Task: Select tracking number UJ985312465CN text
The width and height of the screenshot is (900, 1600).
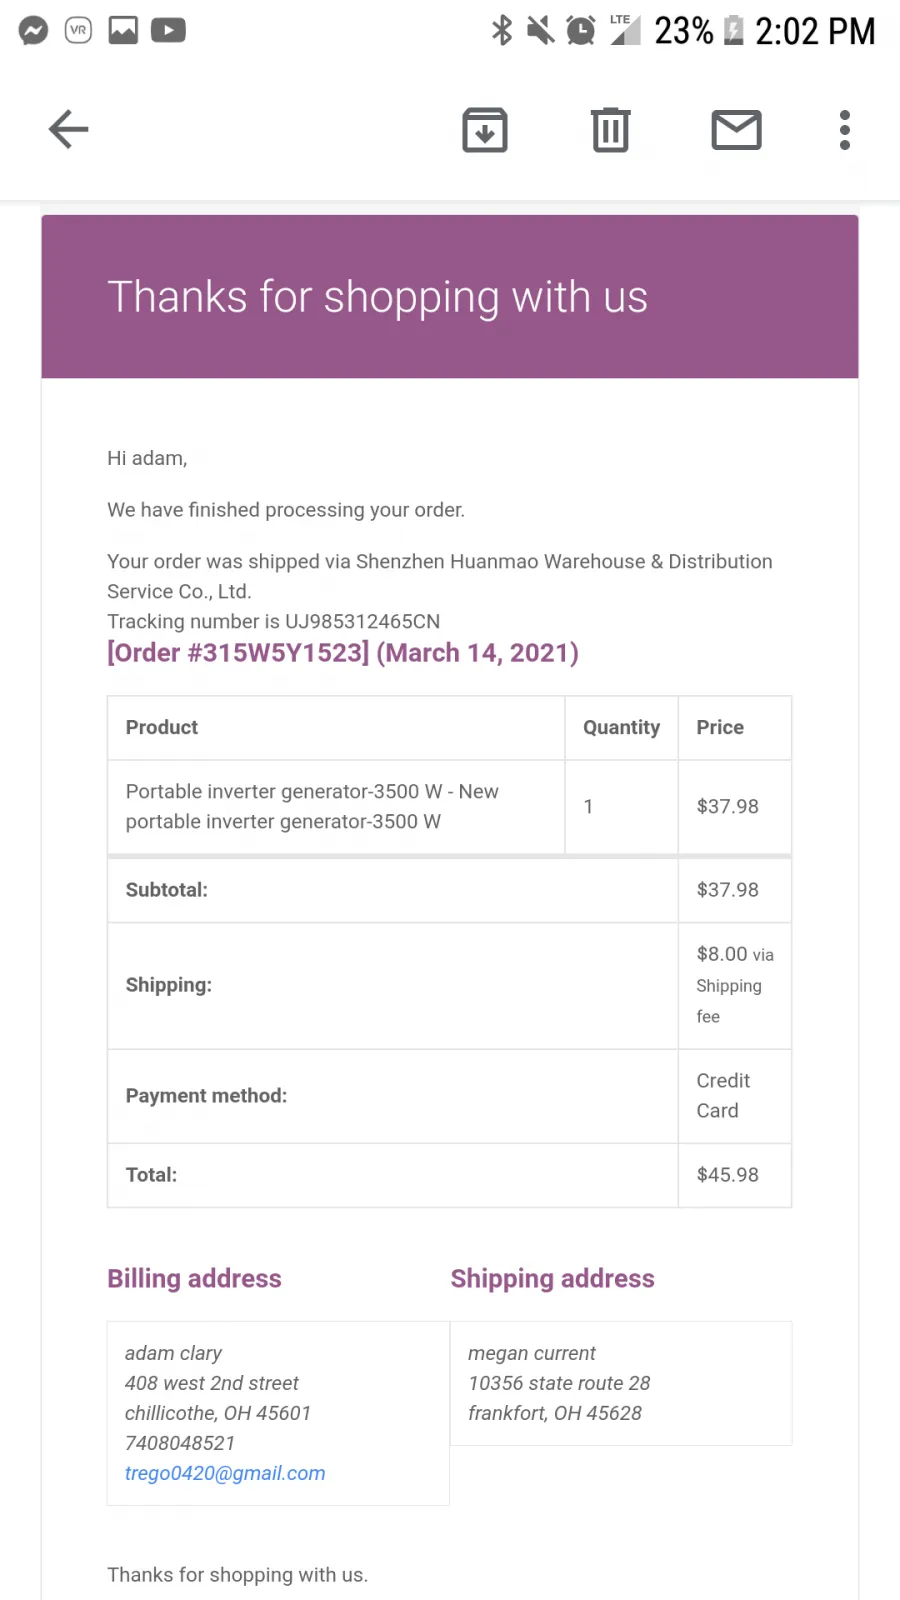Action: (x=362, y=621)
